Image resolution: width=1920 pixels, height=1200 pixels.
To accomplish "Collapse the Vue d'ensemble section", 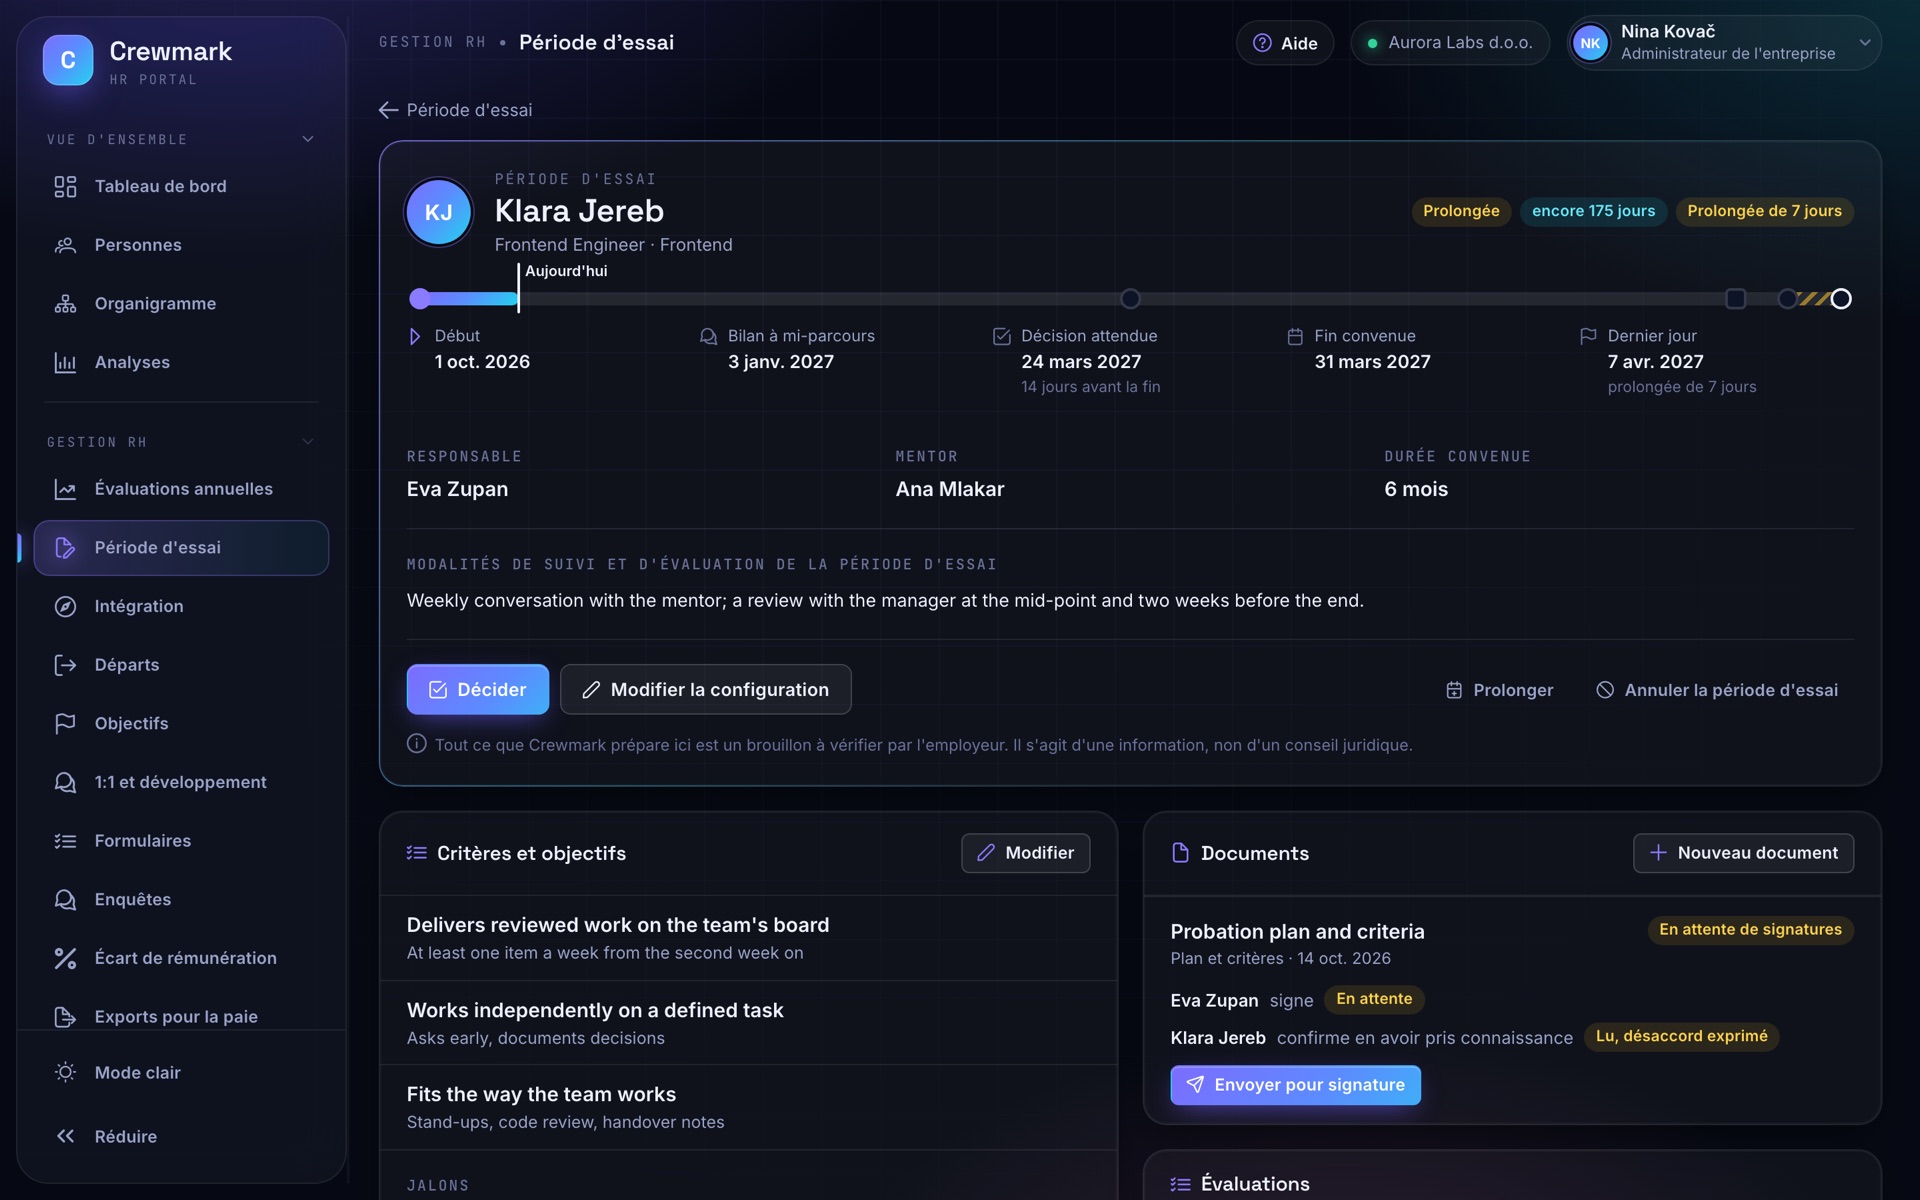I will (181, 139).
